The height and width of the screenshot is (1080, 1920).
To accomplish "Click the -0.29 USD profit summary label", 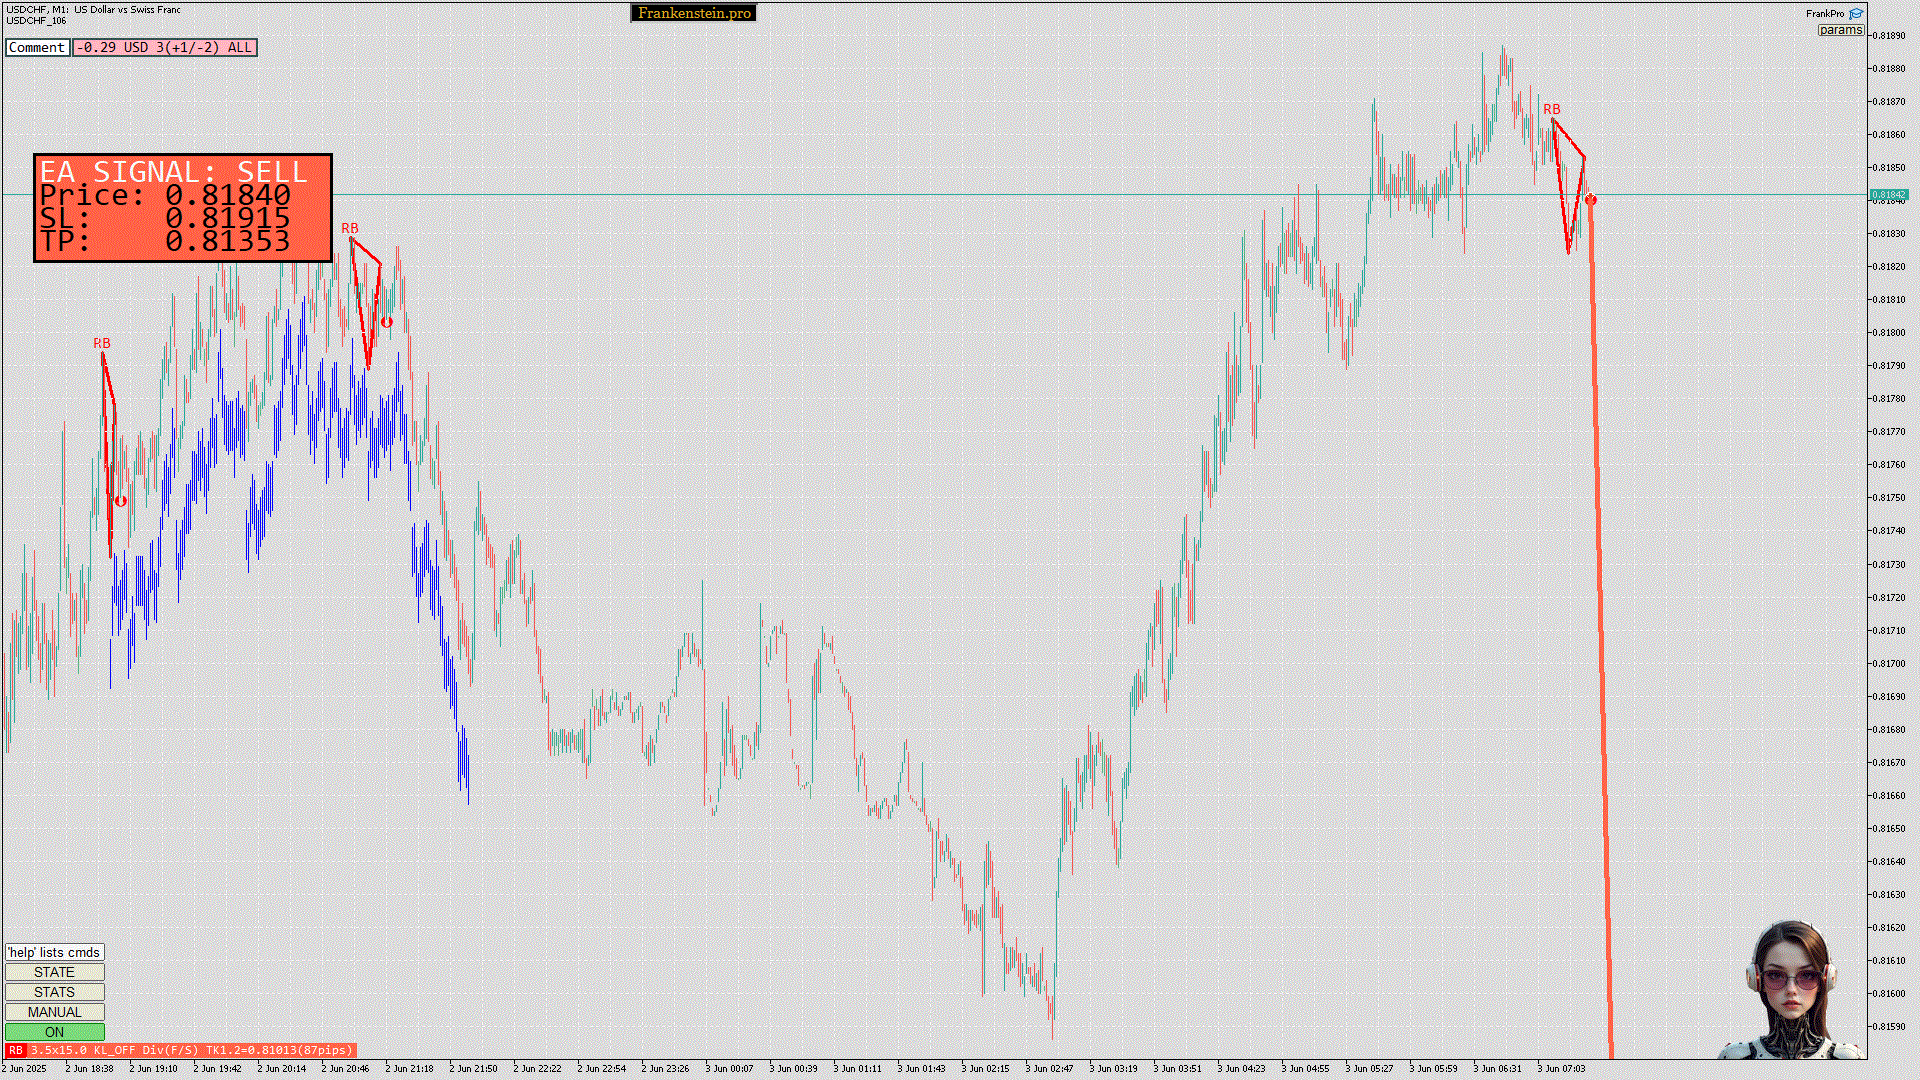I will tap(165, 47).
